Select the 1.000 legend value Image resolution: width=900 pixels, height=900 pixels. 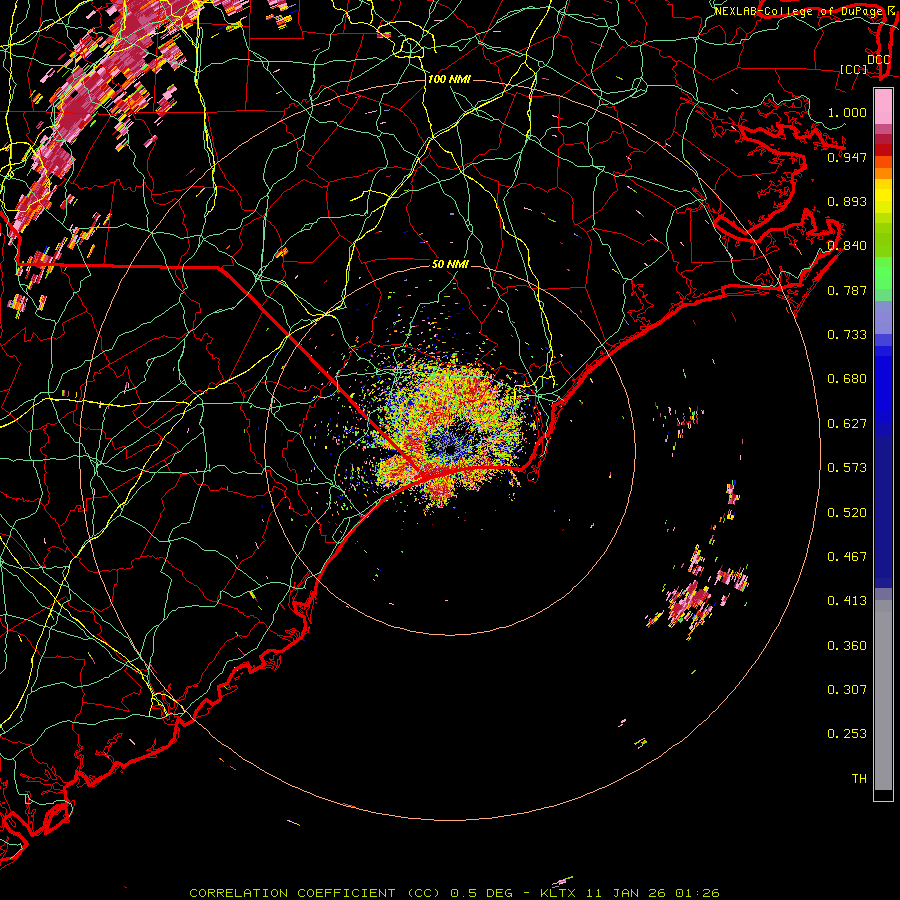847,112
